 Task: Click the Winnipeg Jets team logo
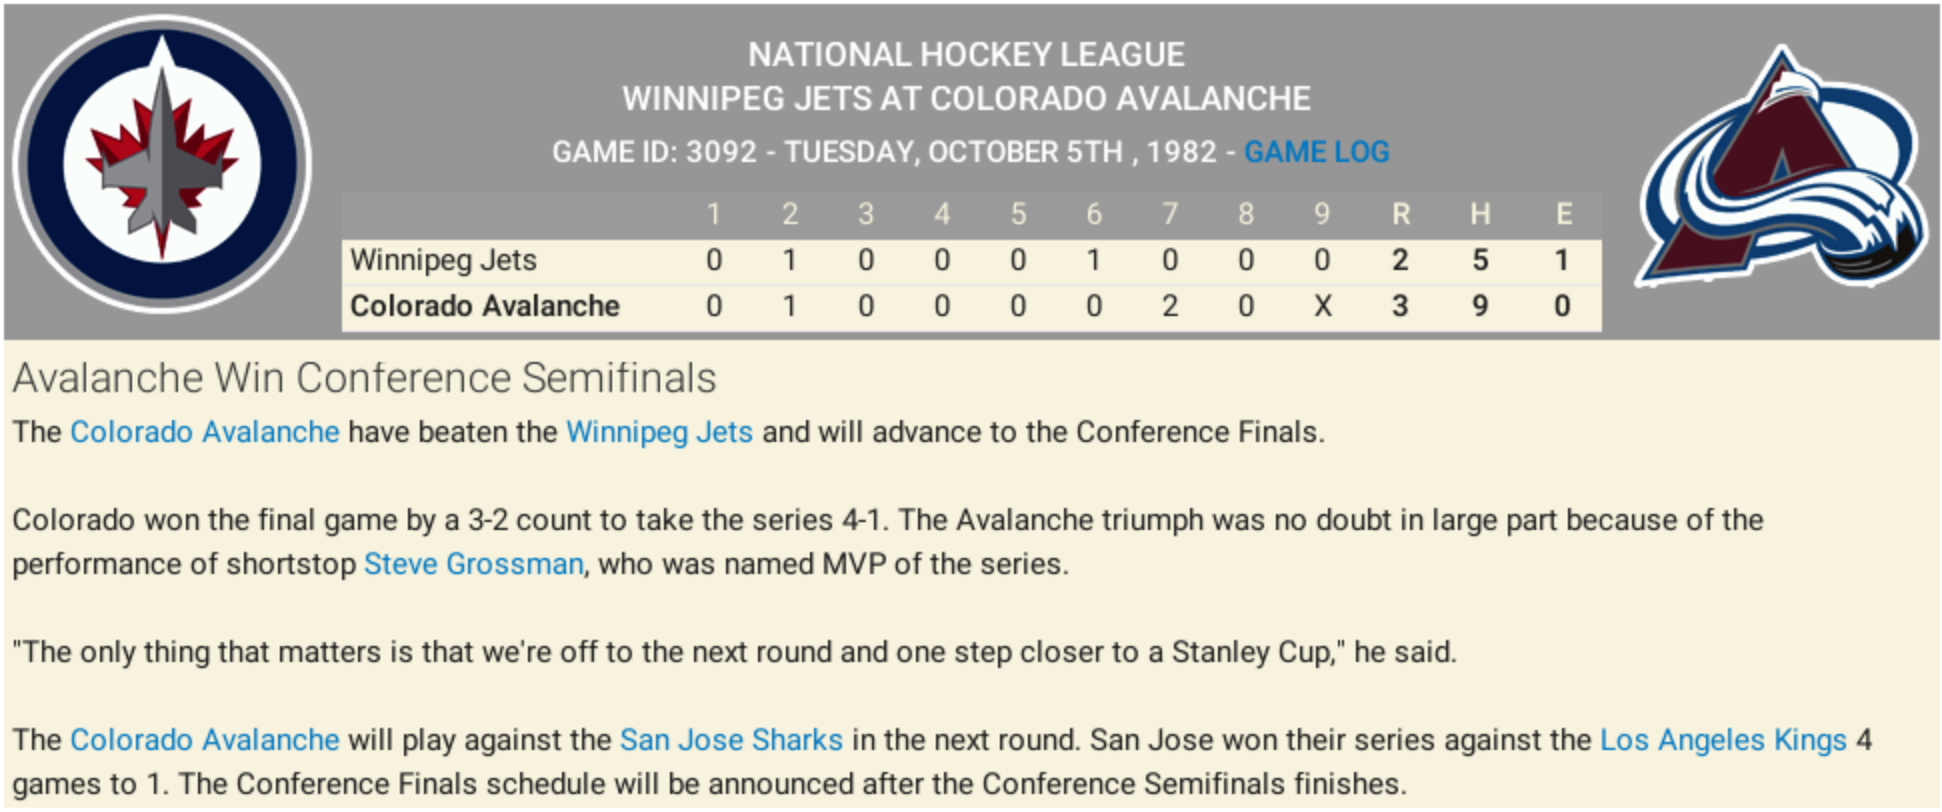[x=162, y=164]
